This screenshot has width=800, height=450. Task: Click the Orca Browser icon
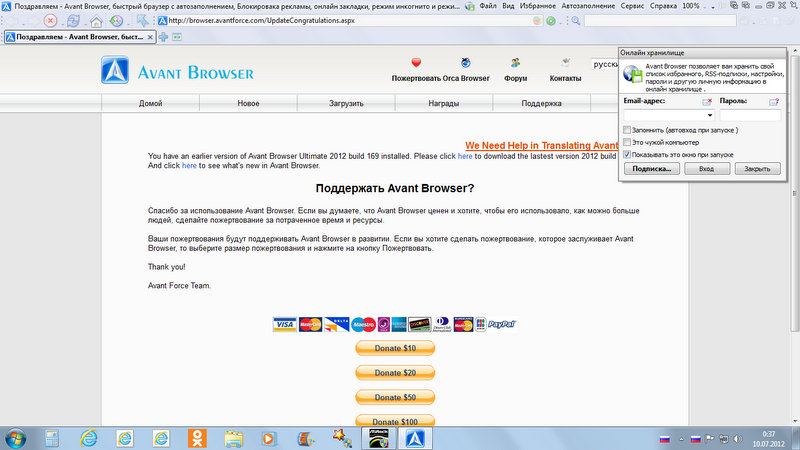coord(466,62)
